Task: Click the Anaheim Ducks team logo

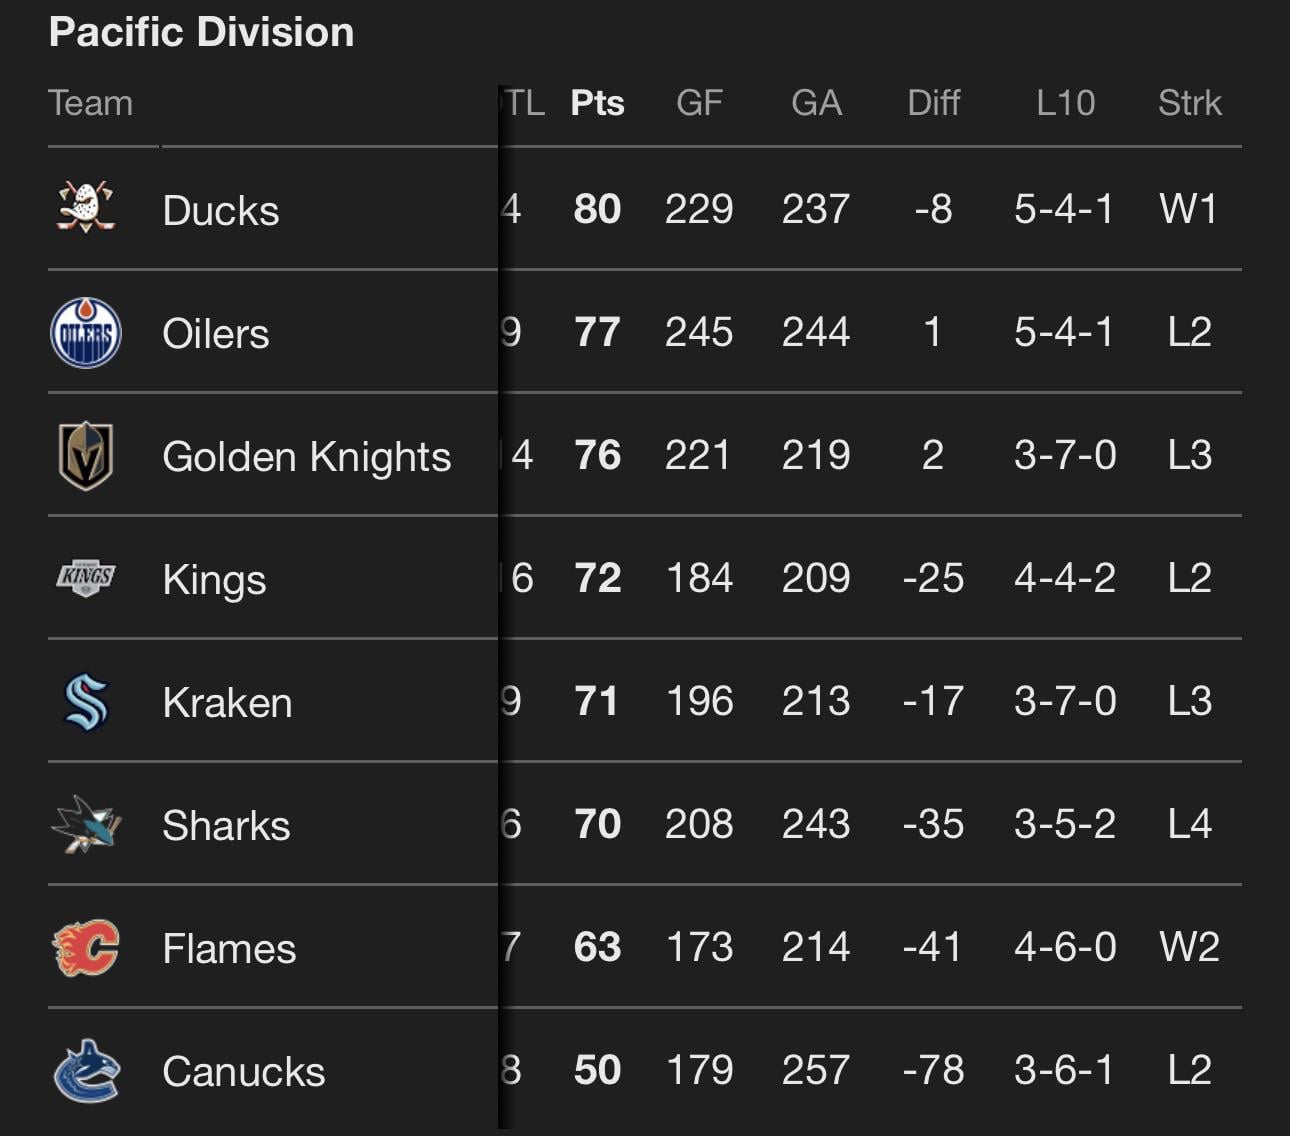Action: coord(86,208)
